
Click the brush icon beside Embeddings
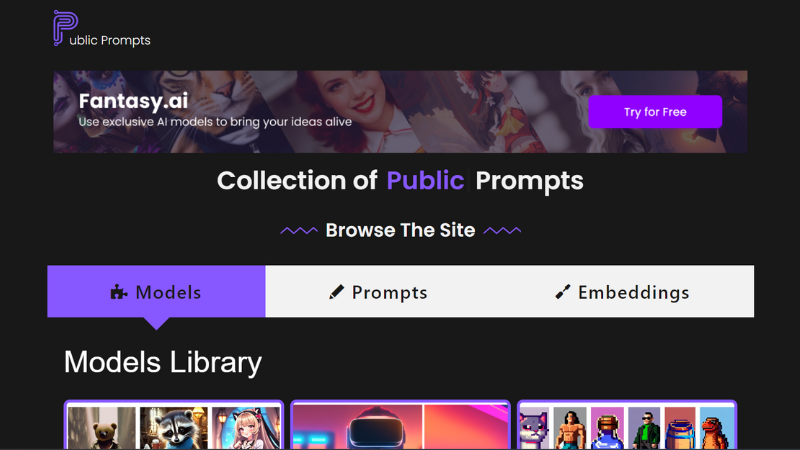(x=562, y=292)
